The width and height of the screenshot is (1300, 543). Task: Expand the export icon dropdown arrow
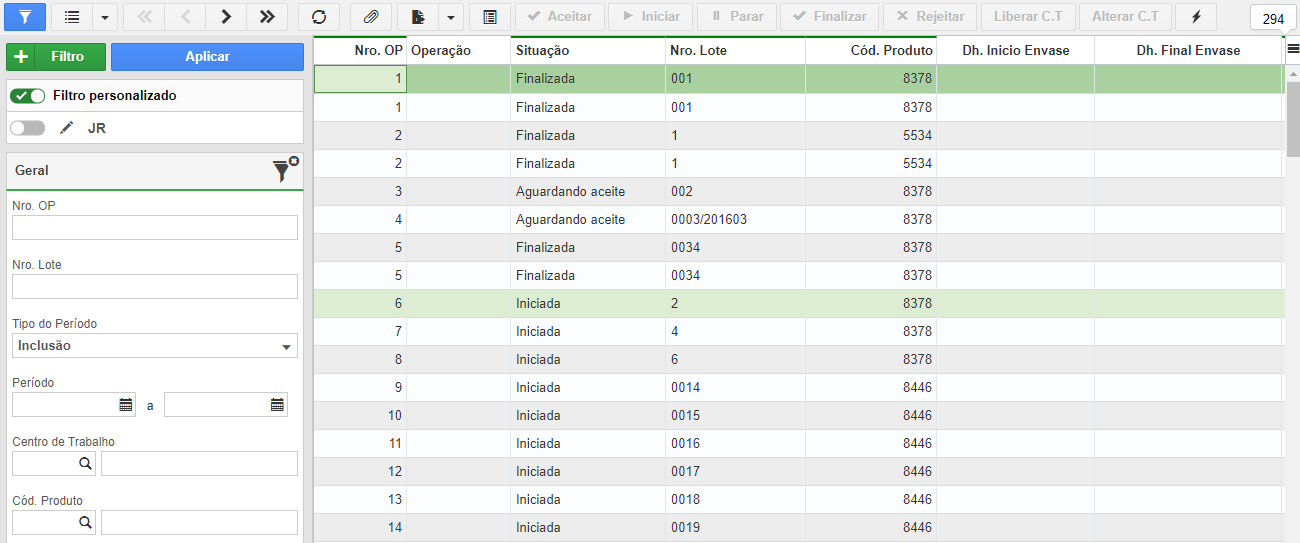pos(451,17)
